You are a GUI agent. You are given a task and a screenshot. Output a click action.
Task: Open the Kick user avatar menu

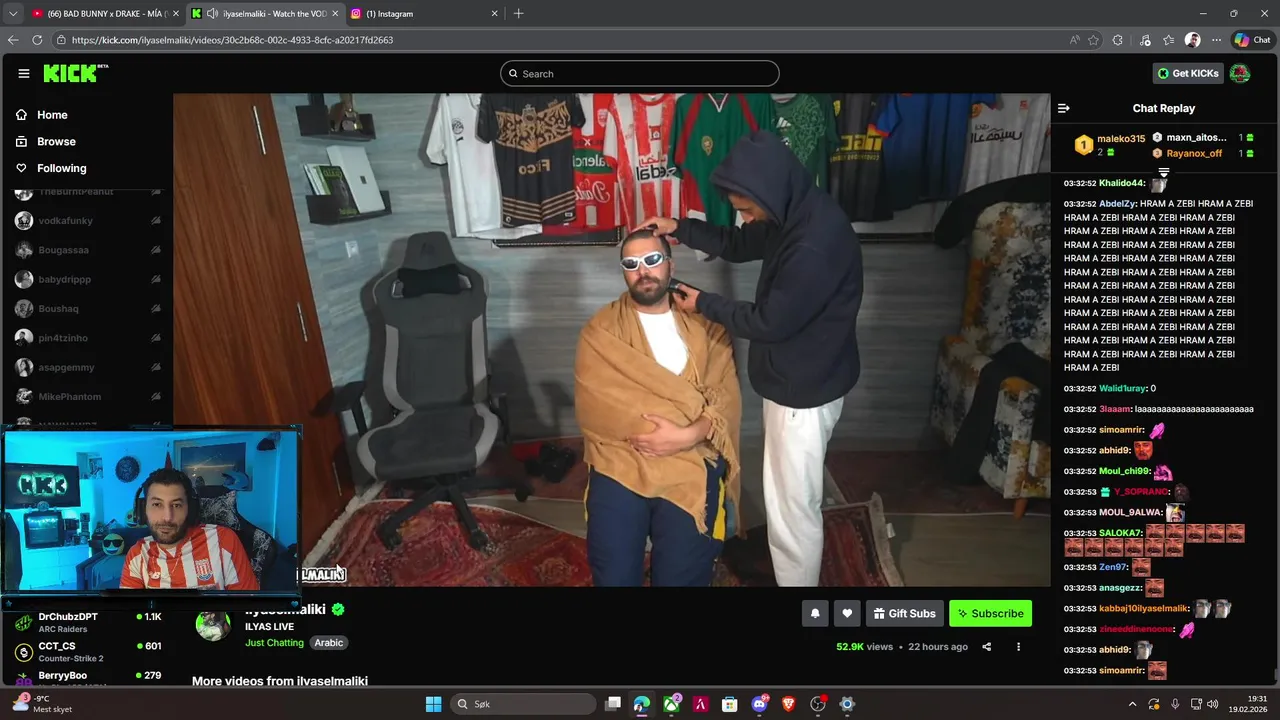(x=1239, y=73)
